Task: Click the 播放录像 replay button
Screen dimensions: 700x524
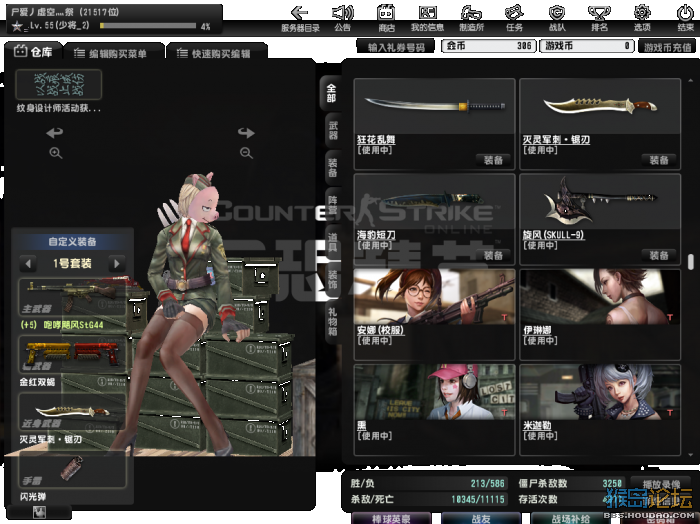Action: 662,484
